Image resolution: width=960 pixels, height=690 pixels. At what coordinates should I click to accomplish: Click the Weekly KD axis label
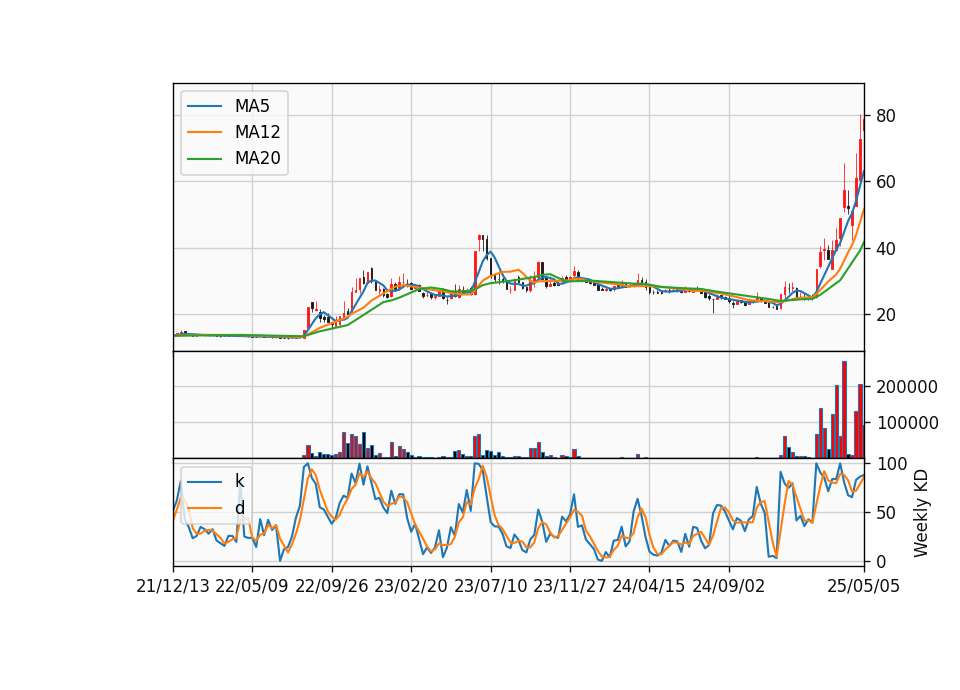coord(921,513)
